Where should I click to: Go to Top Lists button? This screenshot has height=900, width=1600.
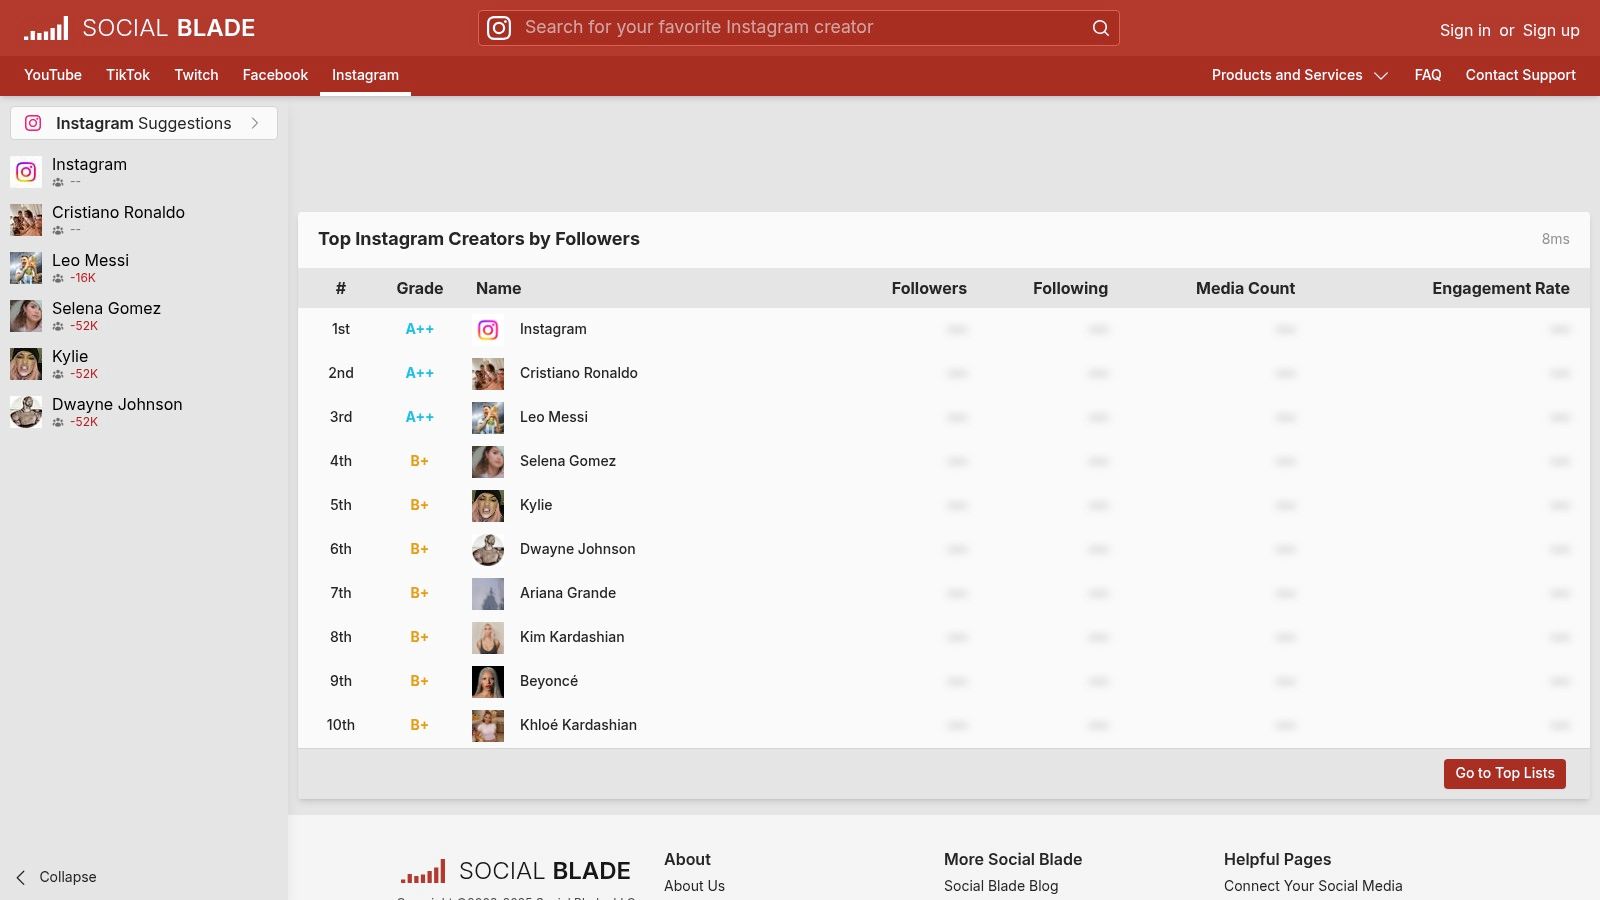[1504, 773]
